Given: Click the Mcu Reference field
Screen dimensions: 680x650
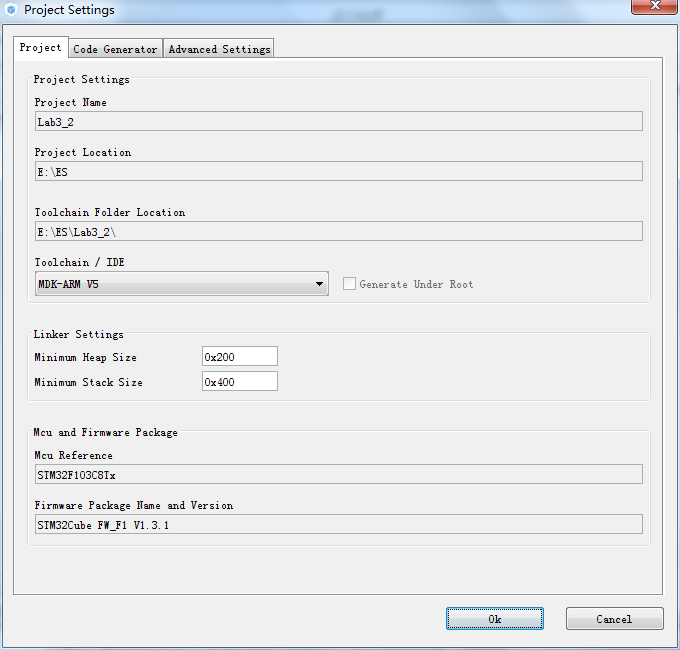Looking at the screenshot, I should (x=338, y=474).
